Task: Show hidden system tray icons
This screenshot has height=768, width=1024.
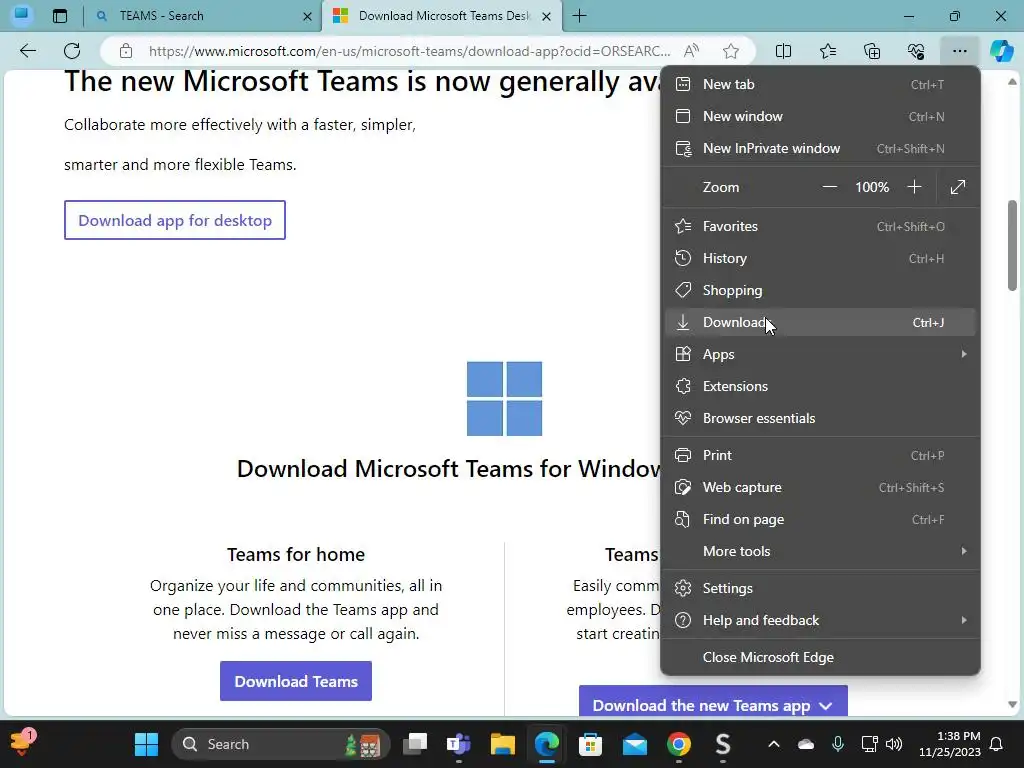Action: pyautogui.click(x=774, y=744)
